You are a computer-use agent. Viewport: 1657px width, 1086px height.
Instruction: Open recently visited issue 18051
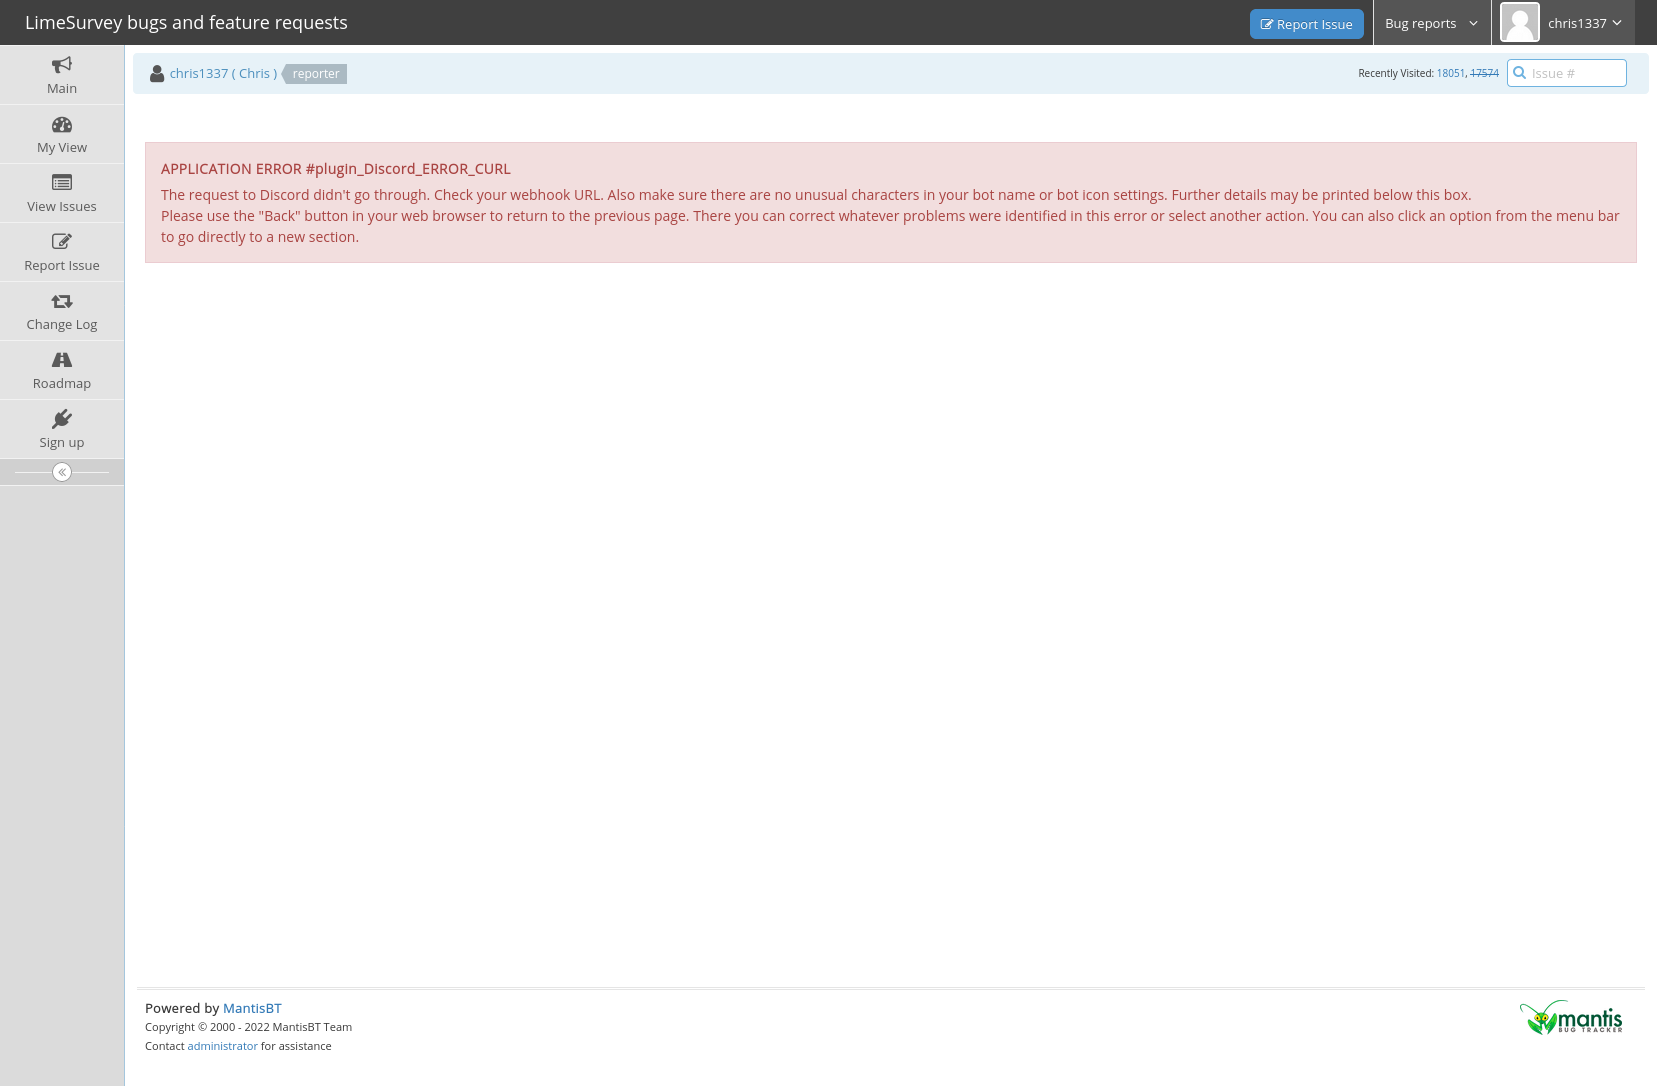[1451, 74]
